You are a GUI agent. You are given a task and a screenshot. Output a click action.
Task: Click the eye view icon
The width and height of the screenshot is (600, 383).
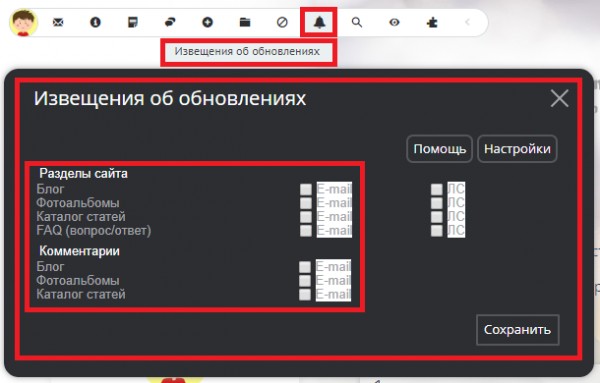394,23
